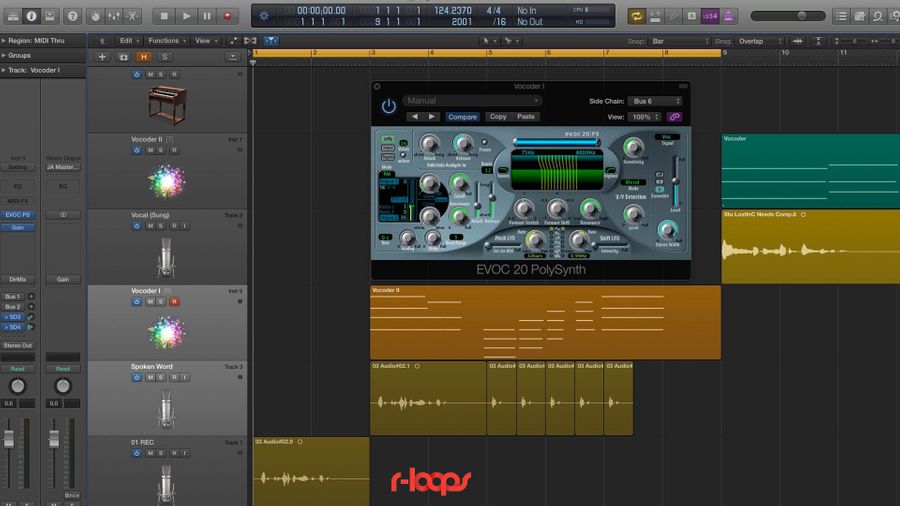Open the Loop Browser icon
Screen dimensions: 900x506
pos(878,16)
